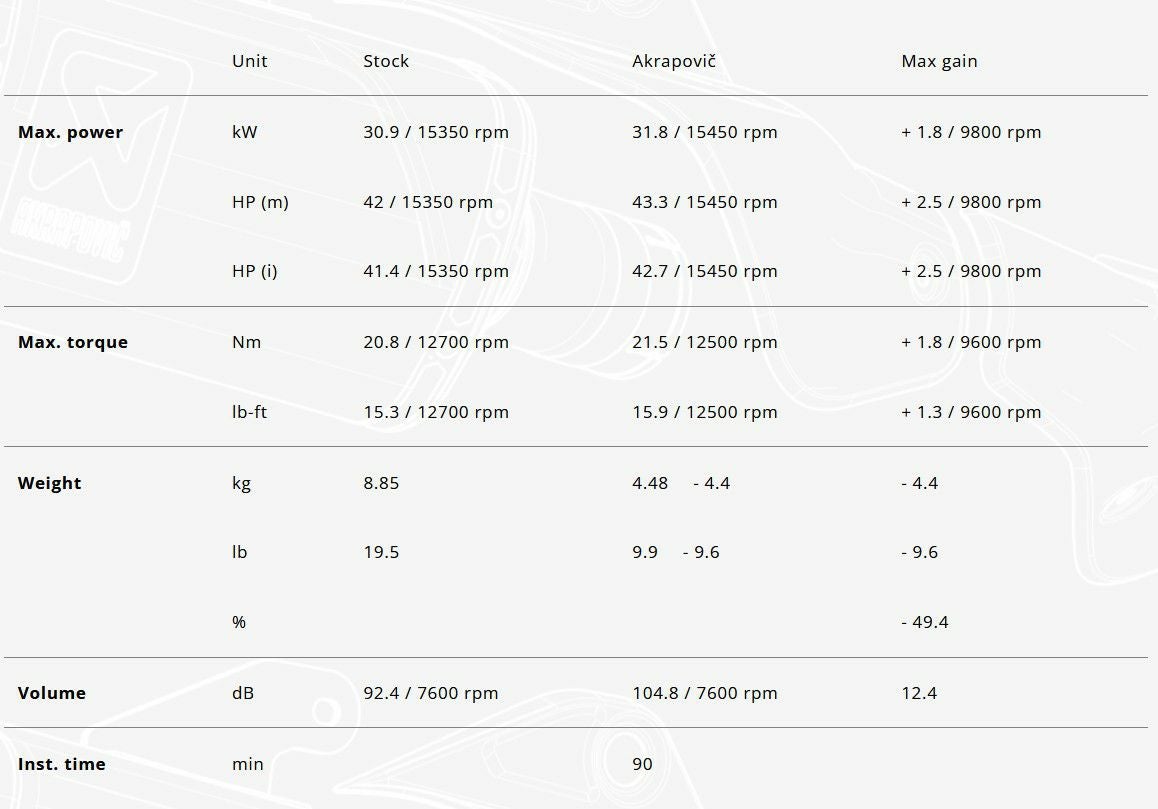The width and height of the screenshot is (1158, 809).
Task: Select the "Volume" row label
Action: pos(52,693)
